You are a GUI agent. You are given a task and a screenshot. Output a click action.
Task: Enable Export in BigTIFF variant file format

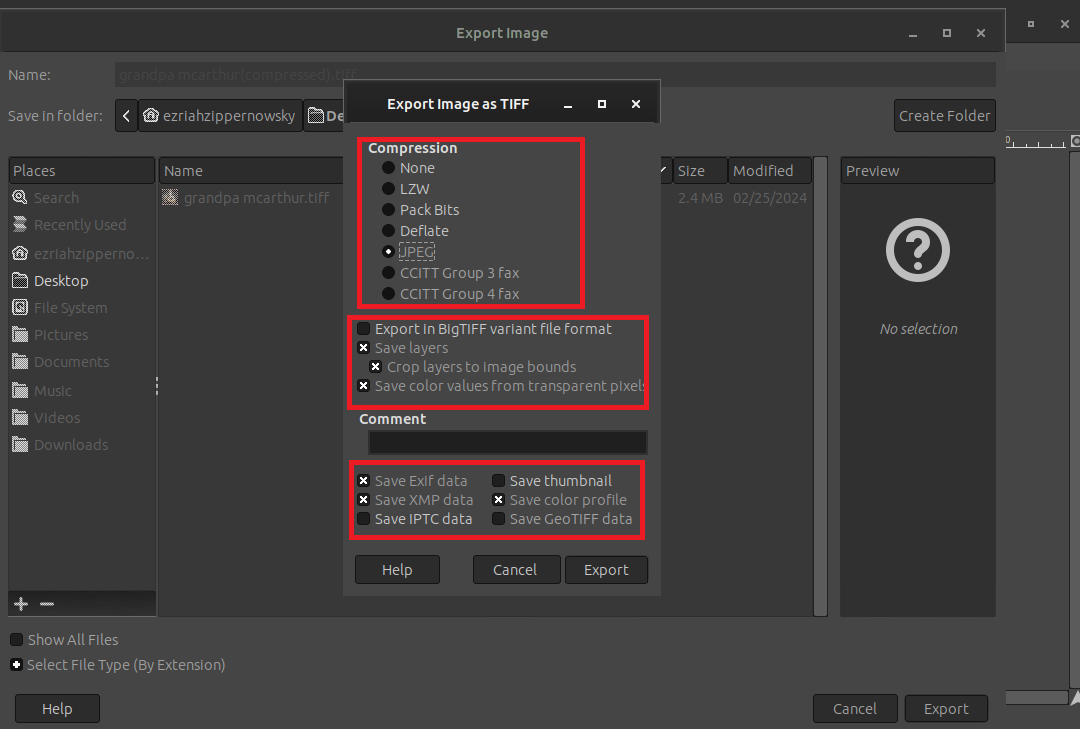point(363,328)
